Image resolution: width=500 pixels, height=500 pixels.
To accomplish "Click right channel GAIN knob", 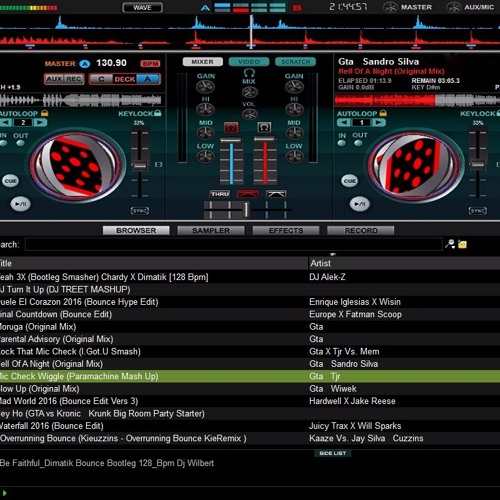I will pos(294,87).
